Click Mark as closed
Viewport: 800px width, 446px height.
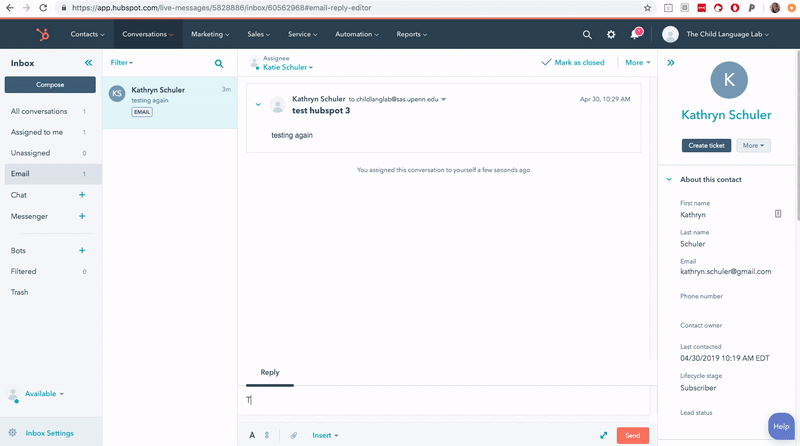pos(573,62)
